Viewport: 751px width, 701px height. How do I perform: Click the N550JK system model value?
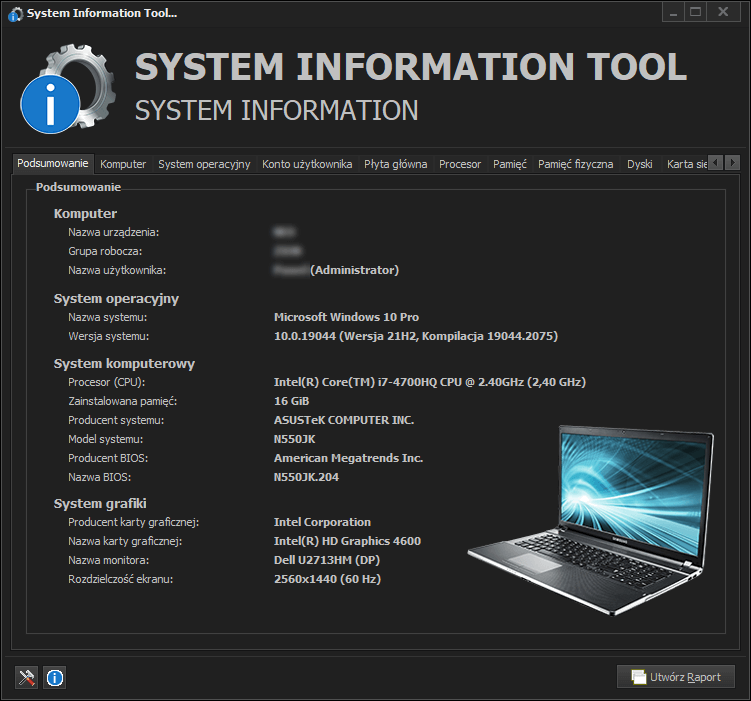pos(295,439)
